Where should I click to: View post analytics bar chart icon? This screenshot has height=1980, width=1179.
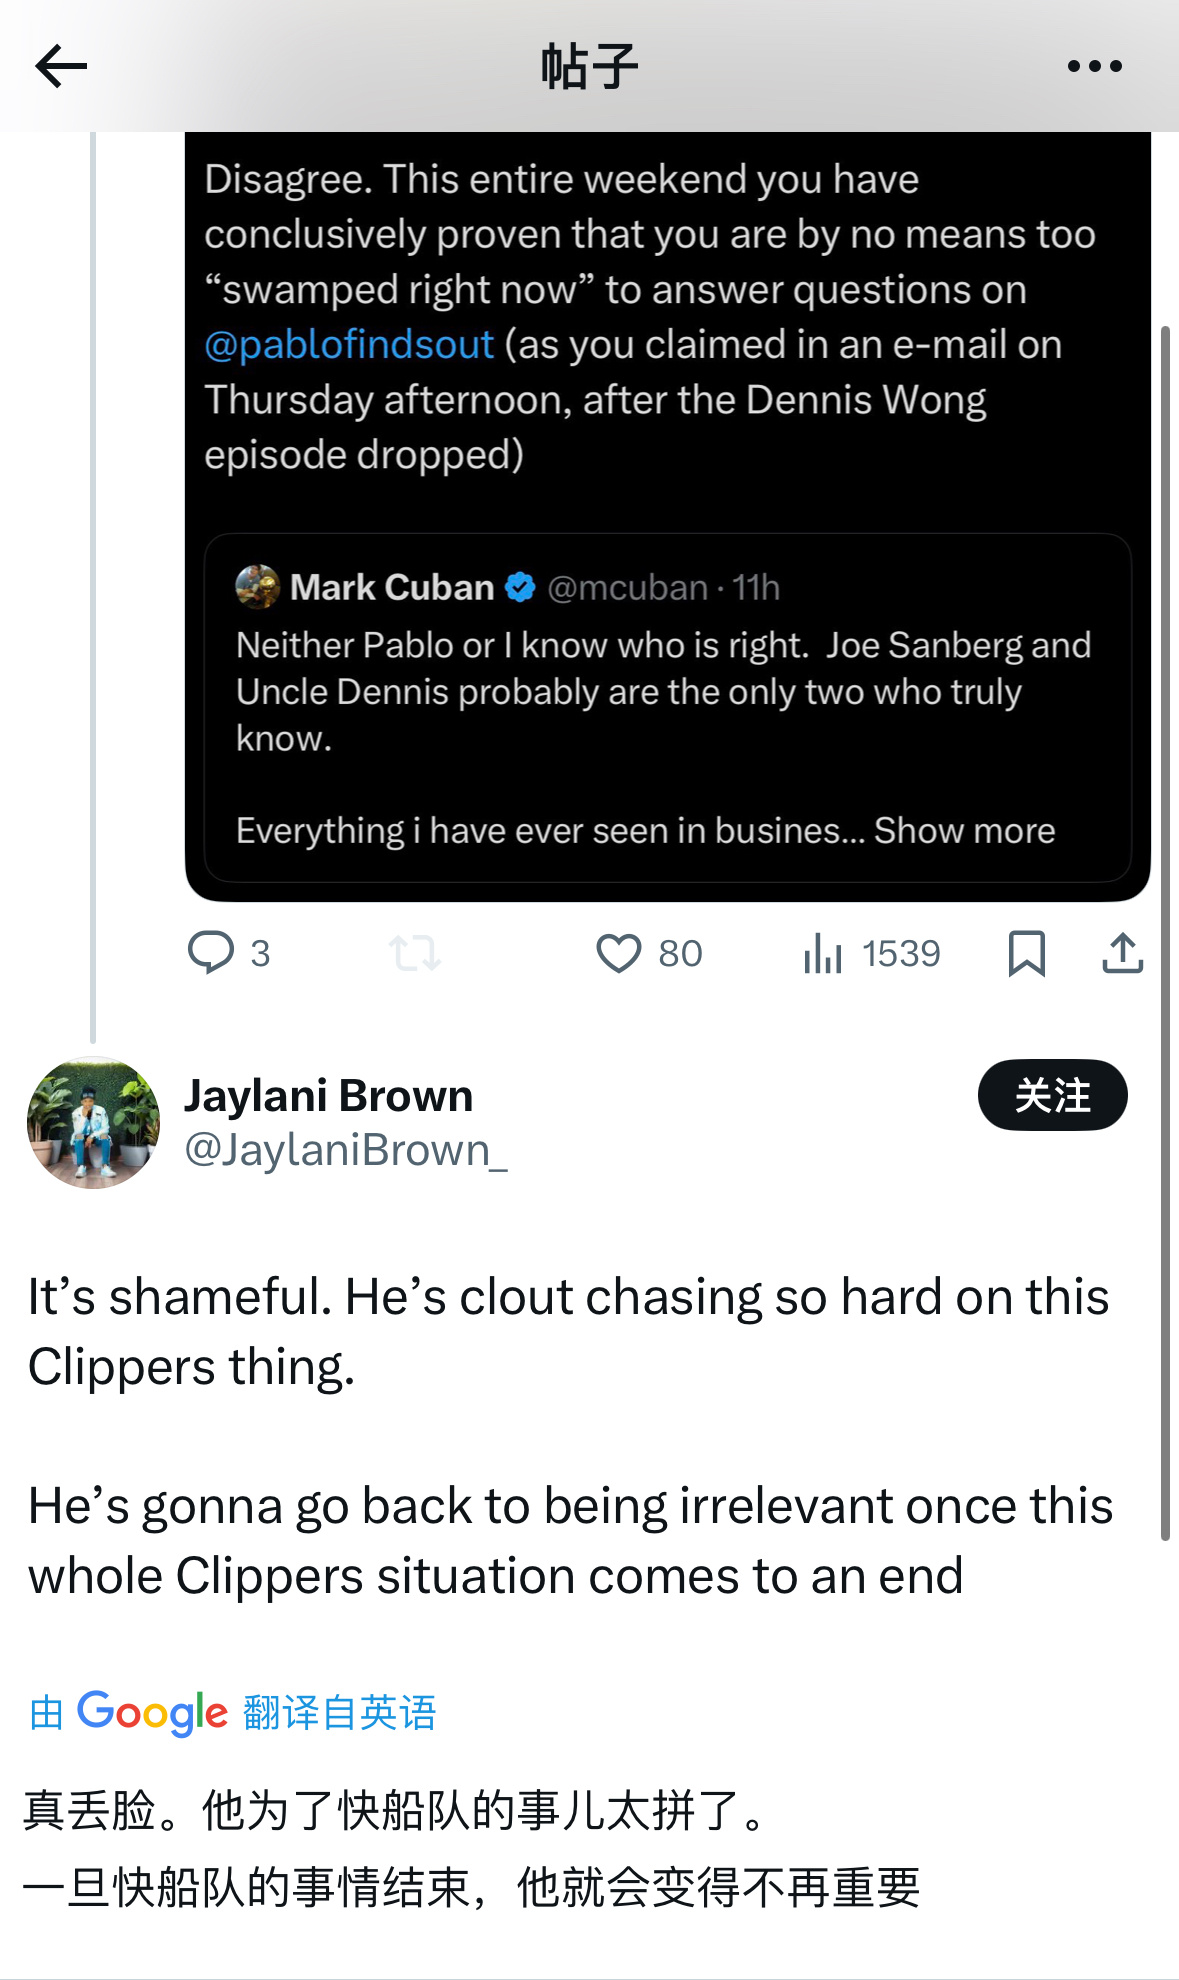[x=822, y=953]
